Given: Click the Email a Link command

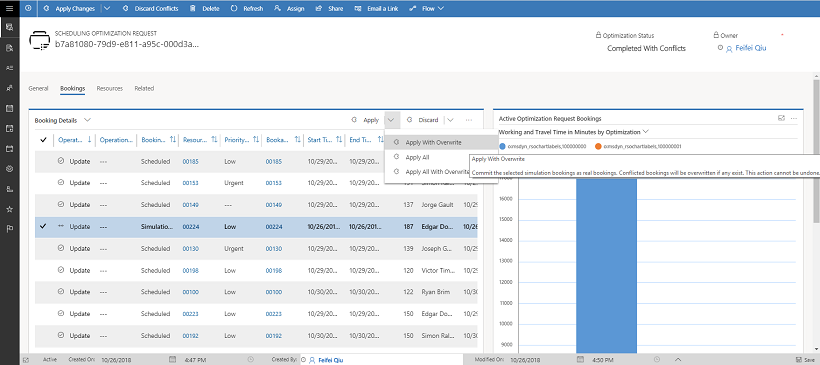Looking at the screenshot, I should (x=376, y=8).
